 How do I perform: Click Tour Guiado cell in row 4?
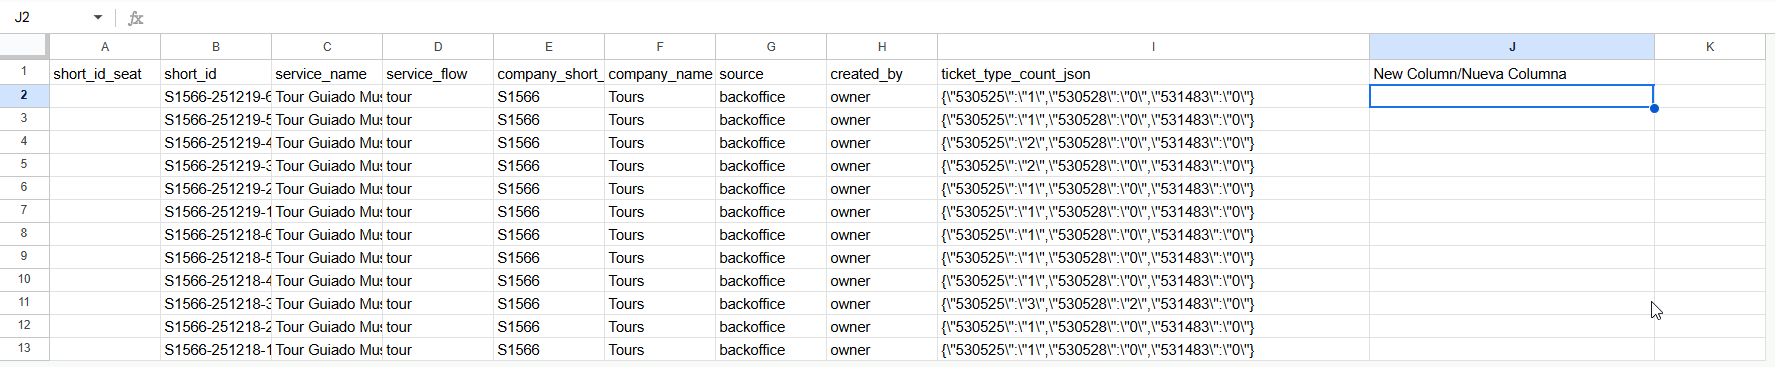[327, 142]
